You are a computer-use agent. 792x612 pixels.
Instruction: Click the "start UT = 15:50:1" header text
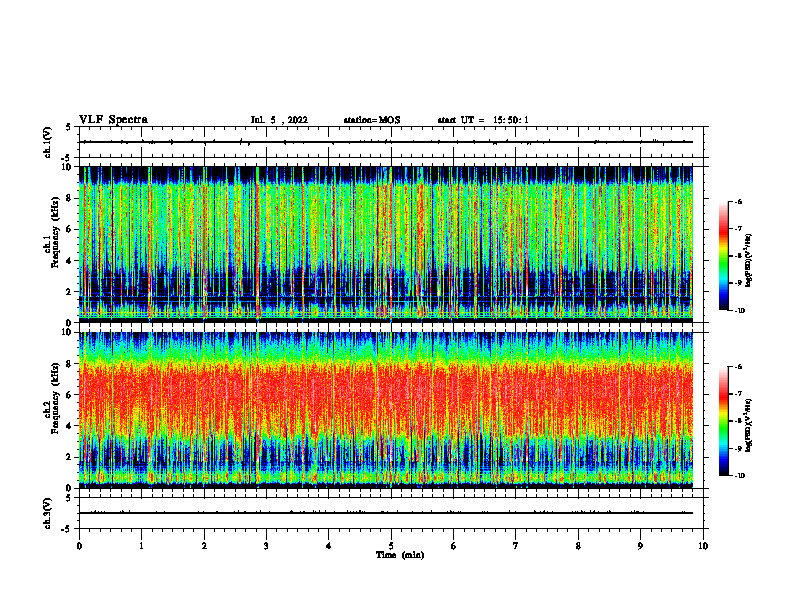point(483,120)
